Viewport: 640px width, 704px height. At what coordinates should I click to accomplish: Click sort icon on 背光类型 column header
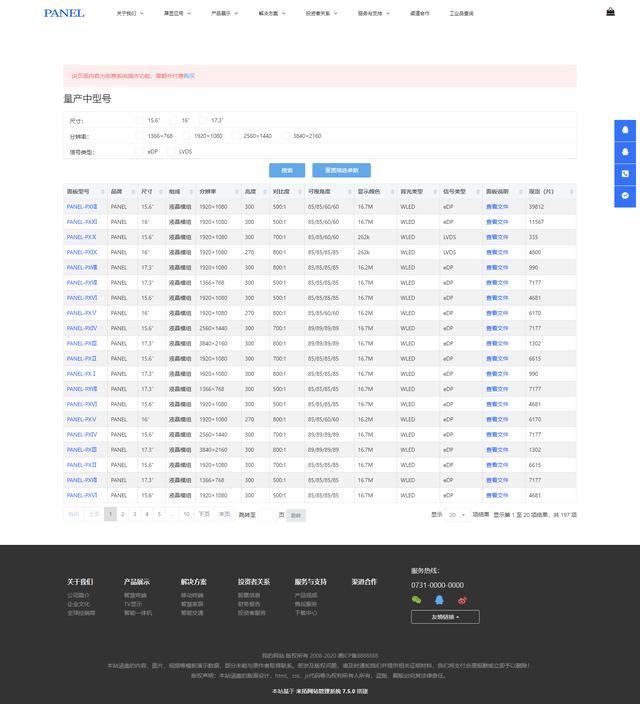(x=435, y=192)
